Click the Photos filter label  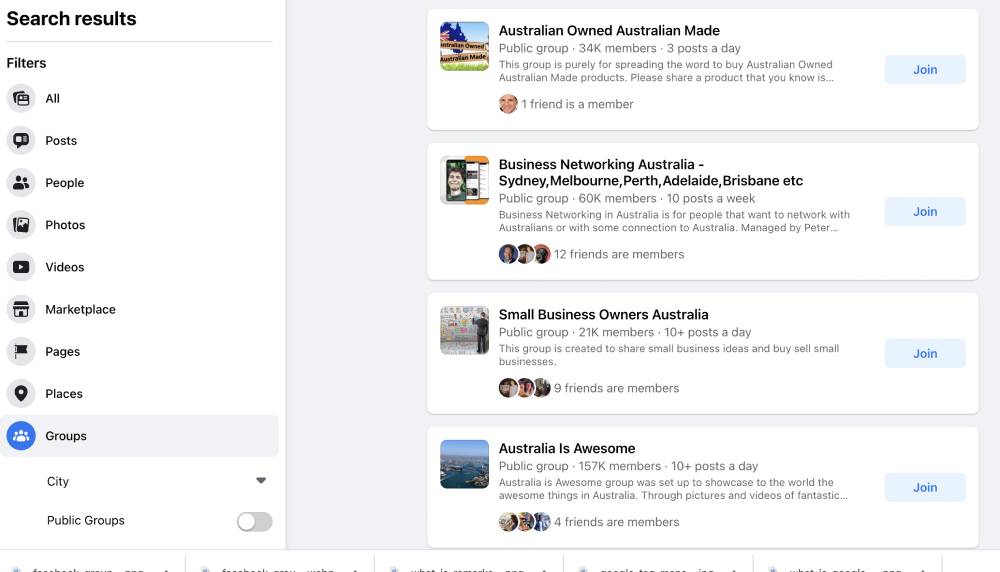[65, 224]
